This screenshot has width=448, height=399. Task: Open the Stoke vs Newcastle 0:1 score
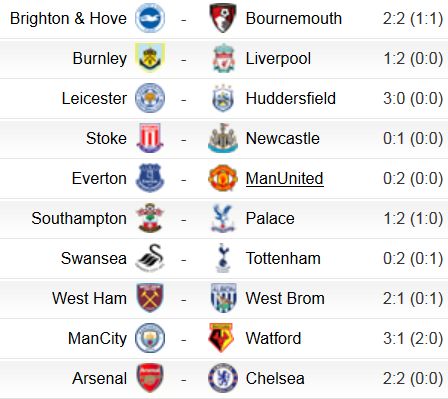click(x=413, y=138)
